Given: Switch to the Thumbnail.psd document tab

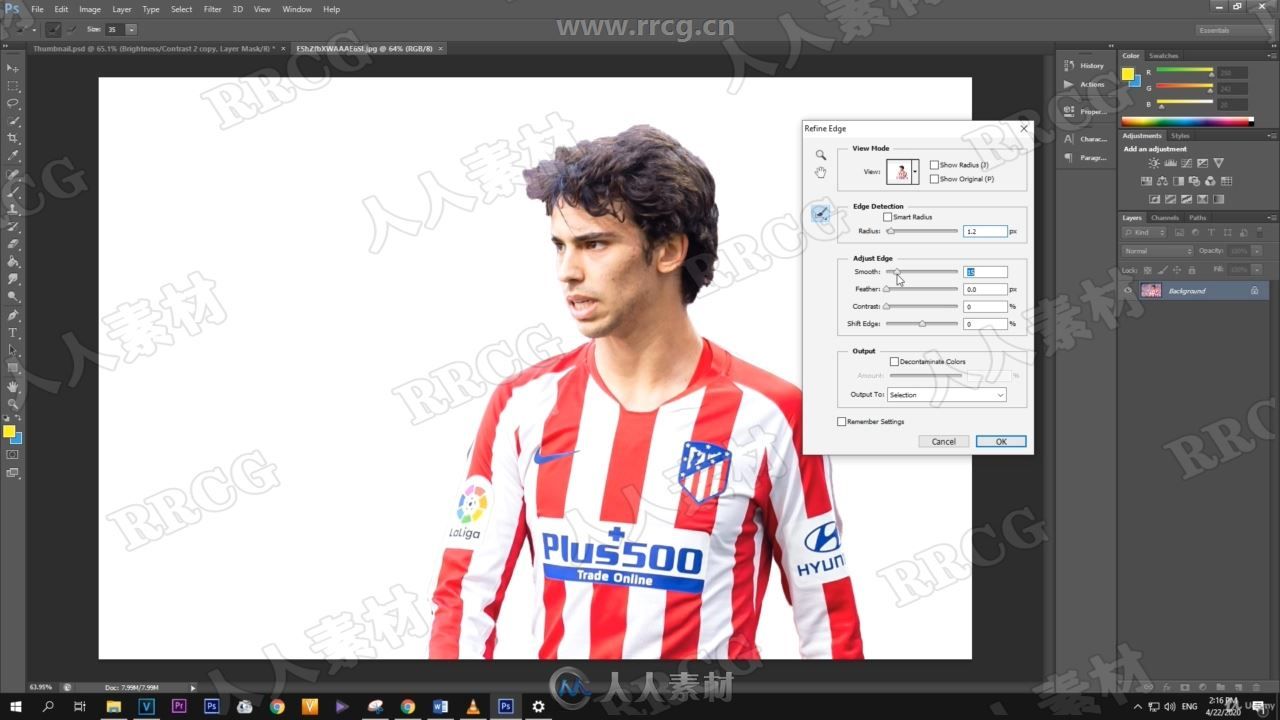Looking at the screenshot, I should point(154,48).
